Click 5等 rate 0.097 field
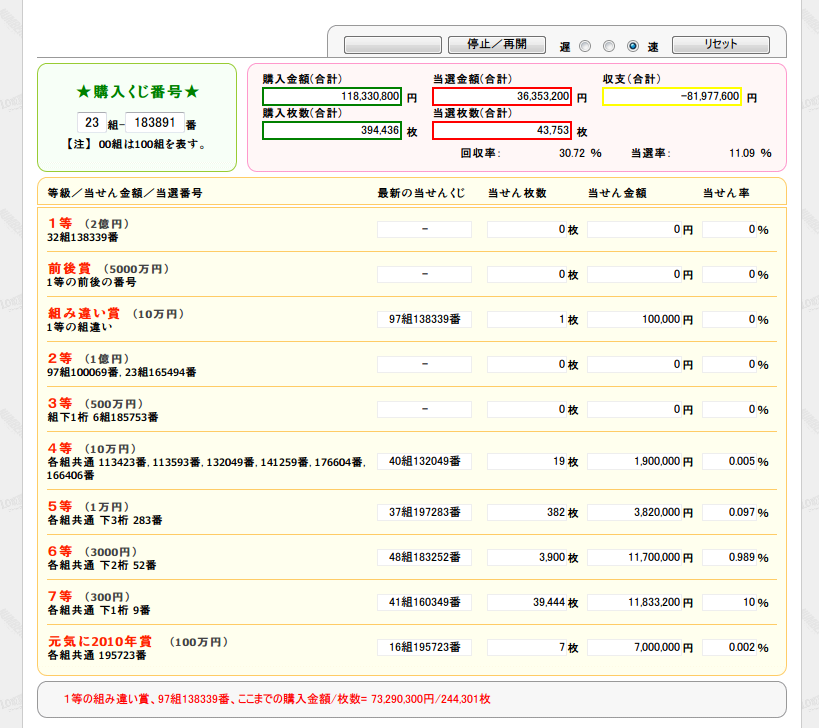This screenshot has height=728, width=819. pos(729,513)
